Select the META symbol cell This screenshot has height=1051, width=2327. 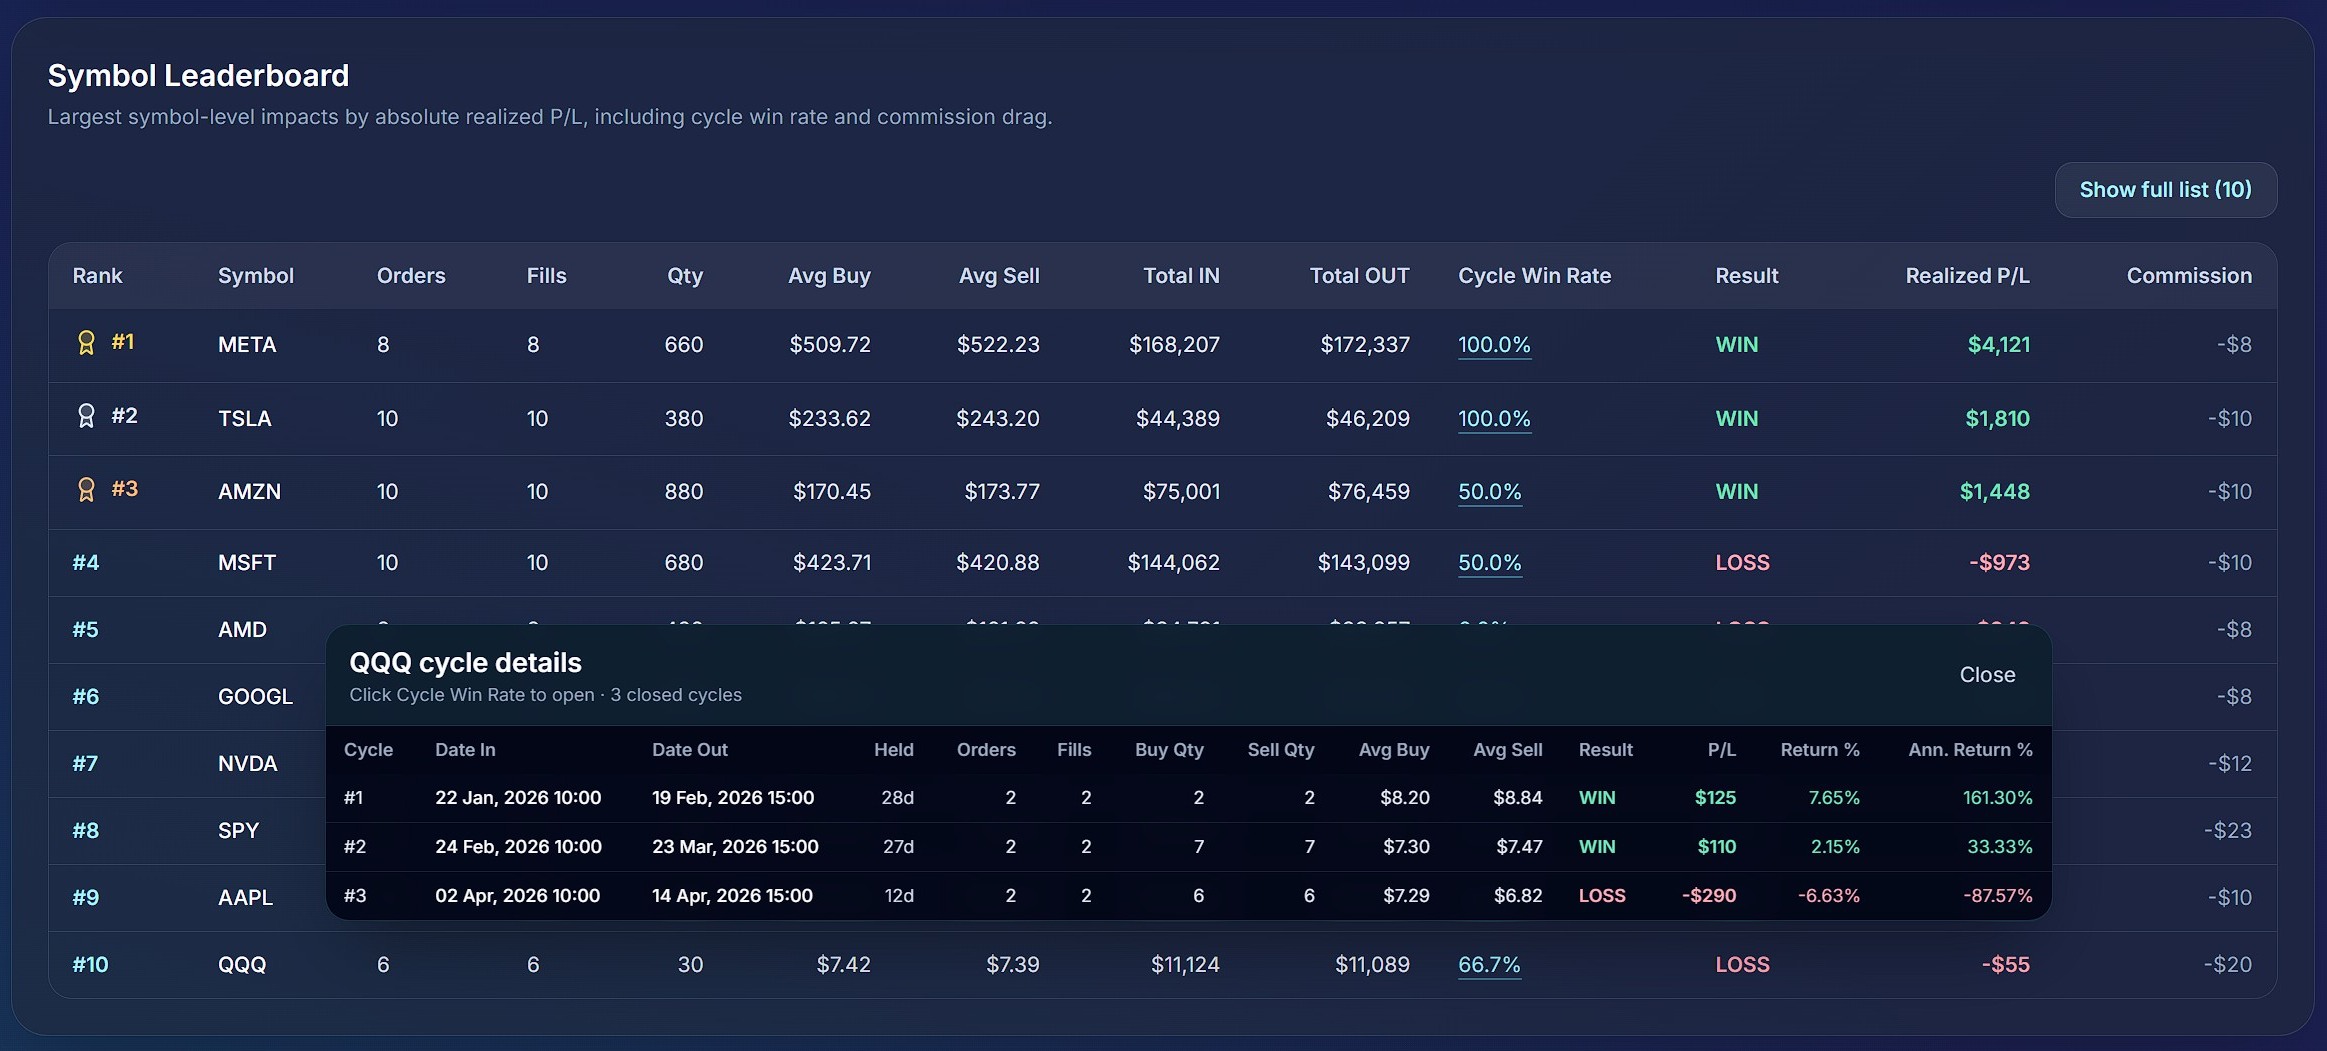coord(247,345)
